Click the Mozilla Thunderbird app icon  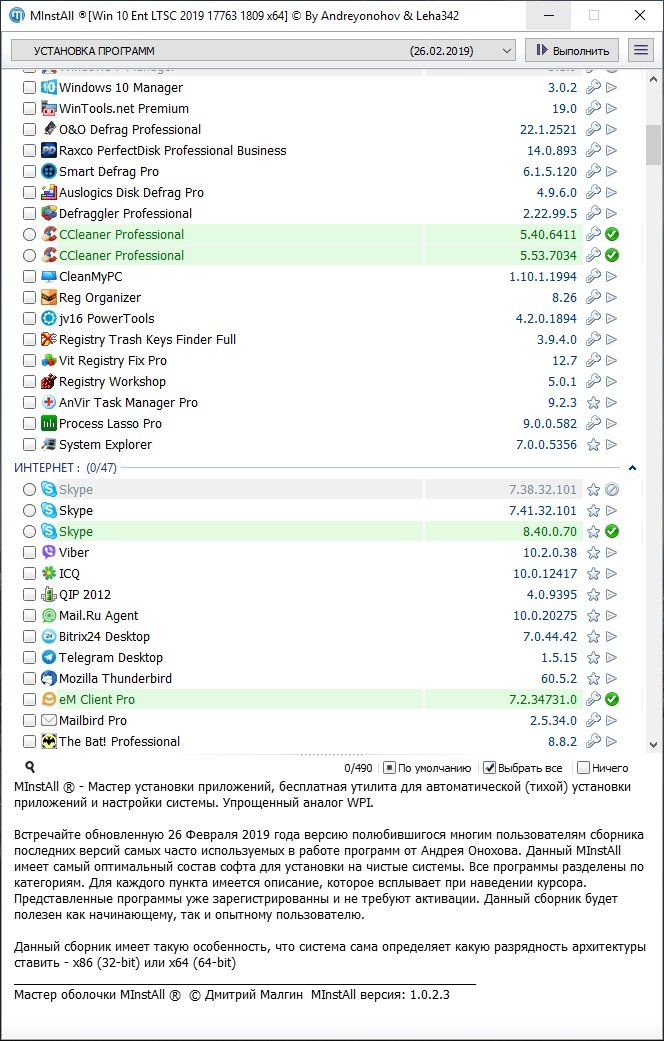[49, 679]
